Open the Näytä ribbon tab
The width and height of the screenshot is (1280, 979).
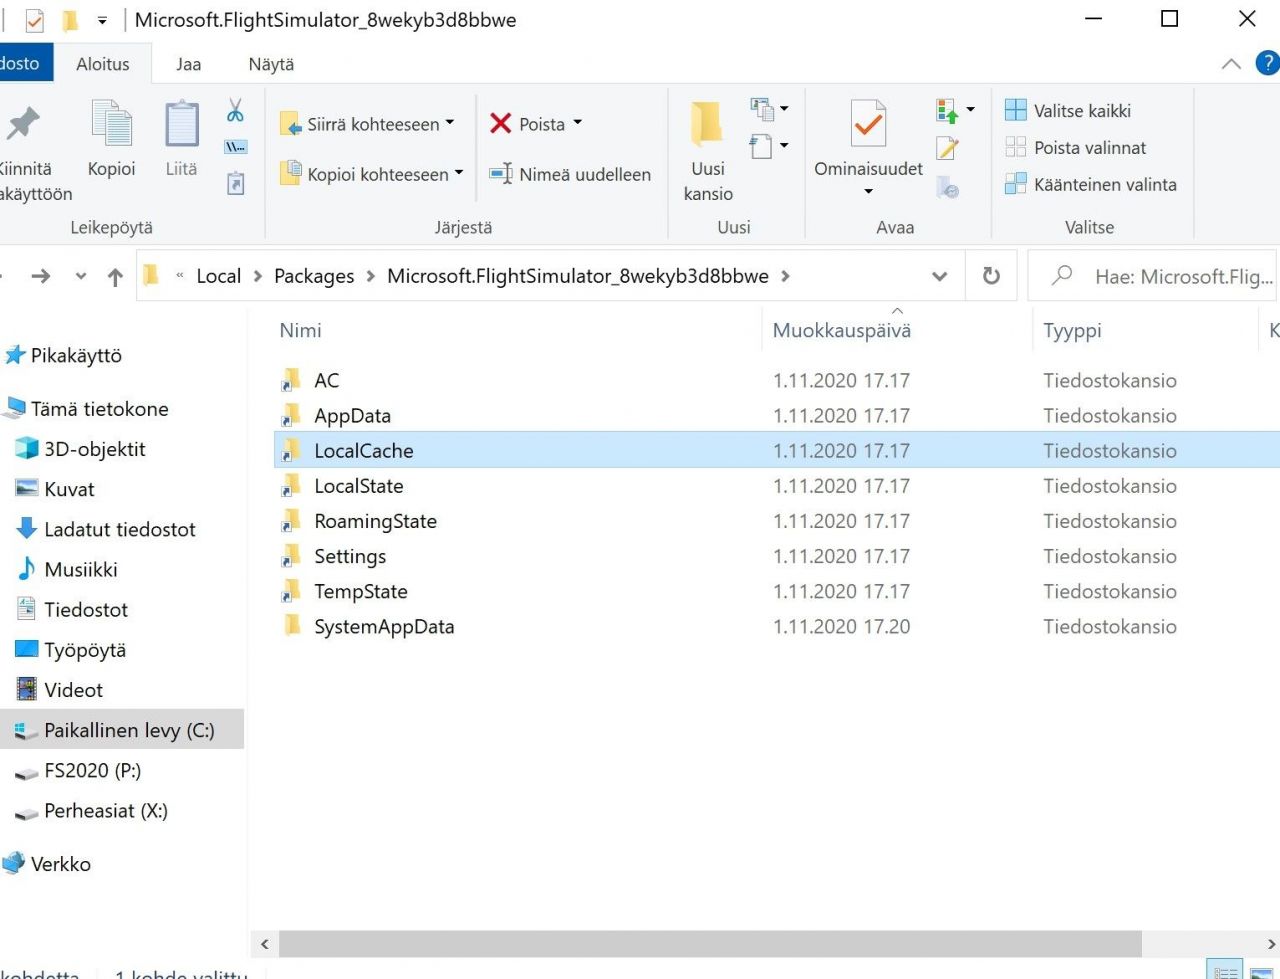[x=271, y=64]
